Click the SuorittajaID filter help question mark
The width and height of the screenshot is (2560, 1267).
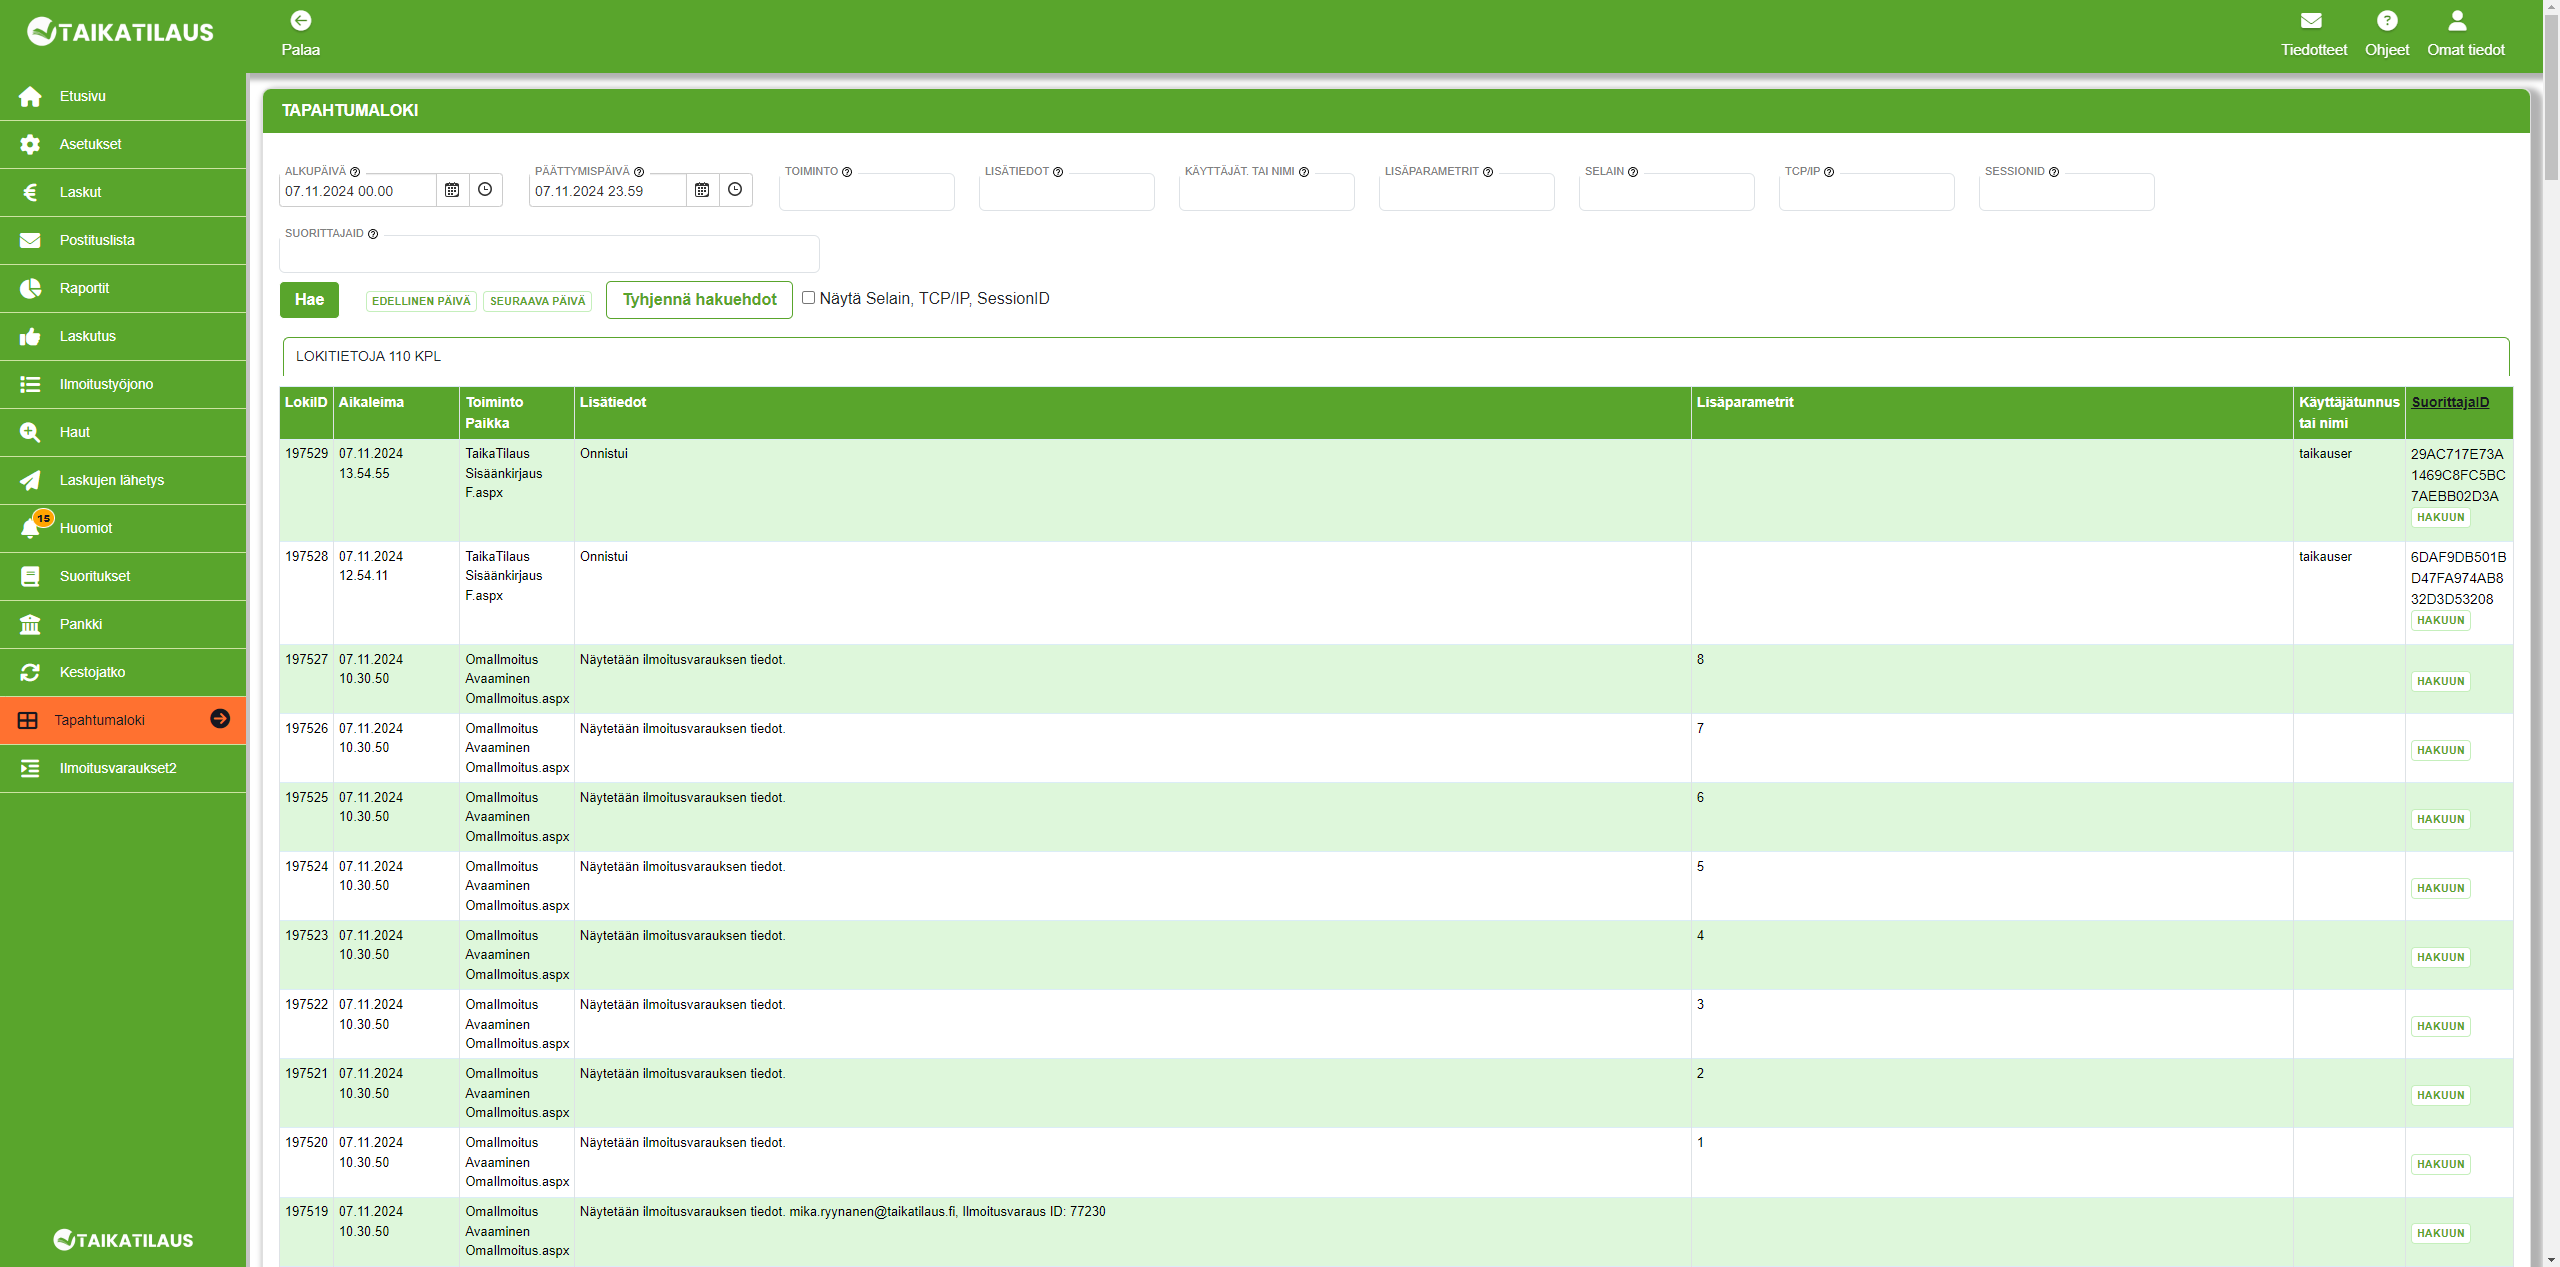click(x=373, y=234)
